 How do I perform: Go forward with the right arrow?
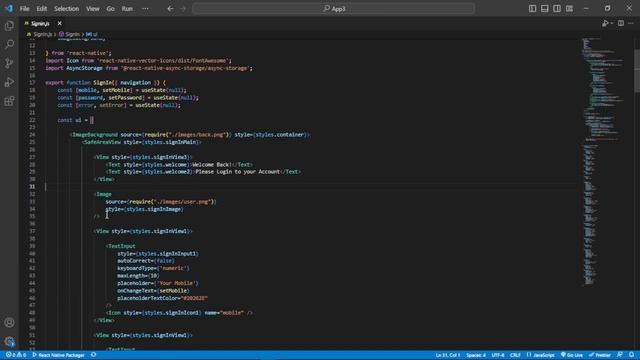click(183, 9)
